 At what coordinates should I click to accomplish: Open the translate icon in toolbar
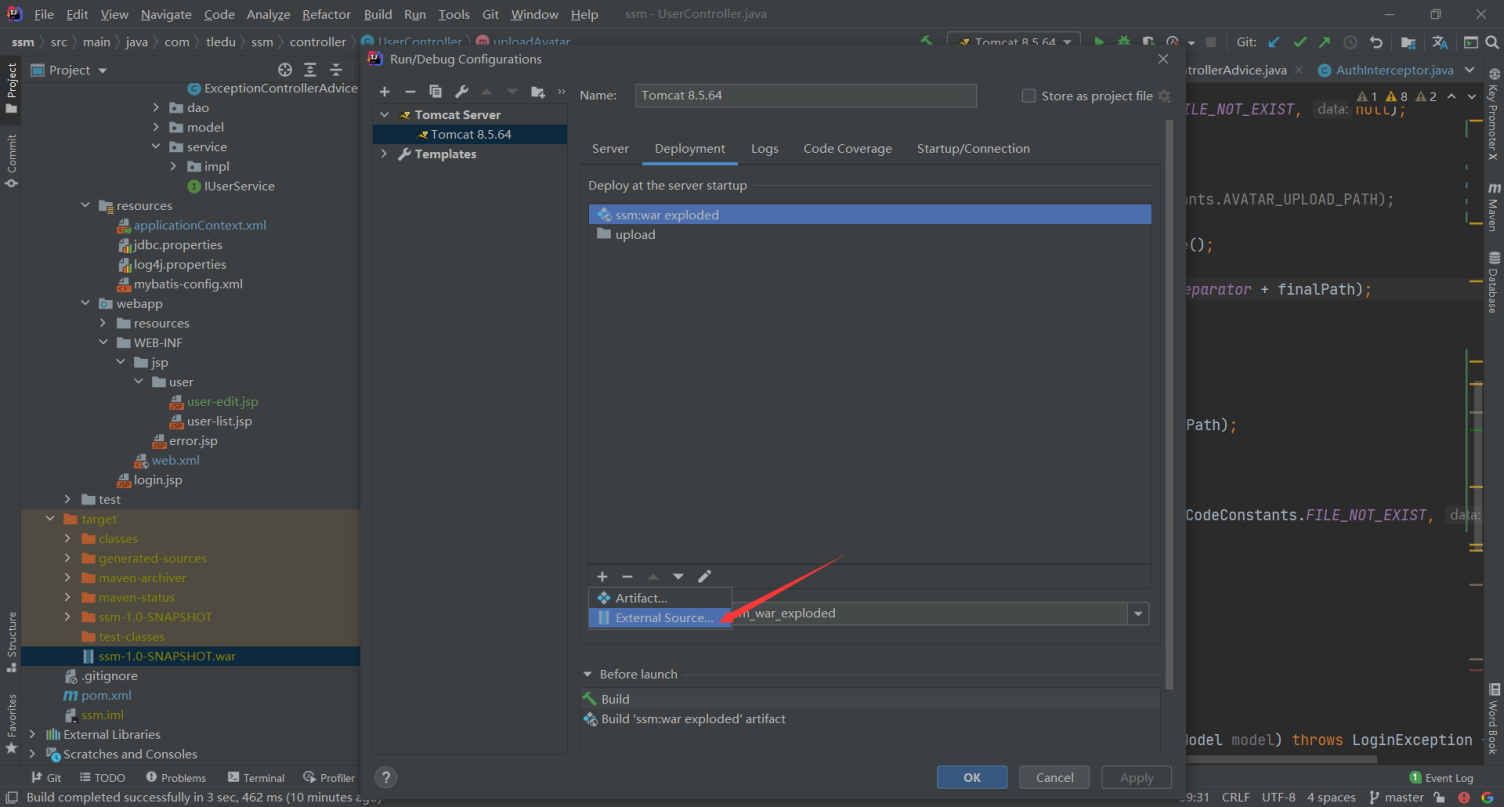pyautogui.click(x=1440, y=42)
